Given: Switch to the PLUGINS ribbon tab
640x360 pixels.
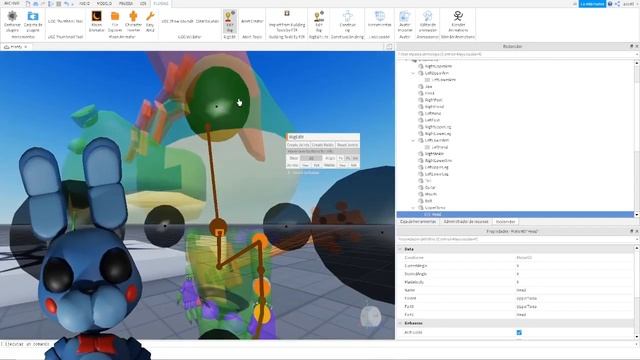Looking at the screenshot, I should point(161,3).
